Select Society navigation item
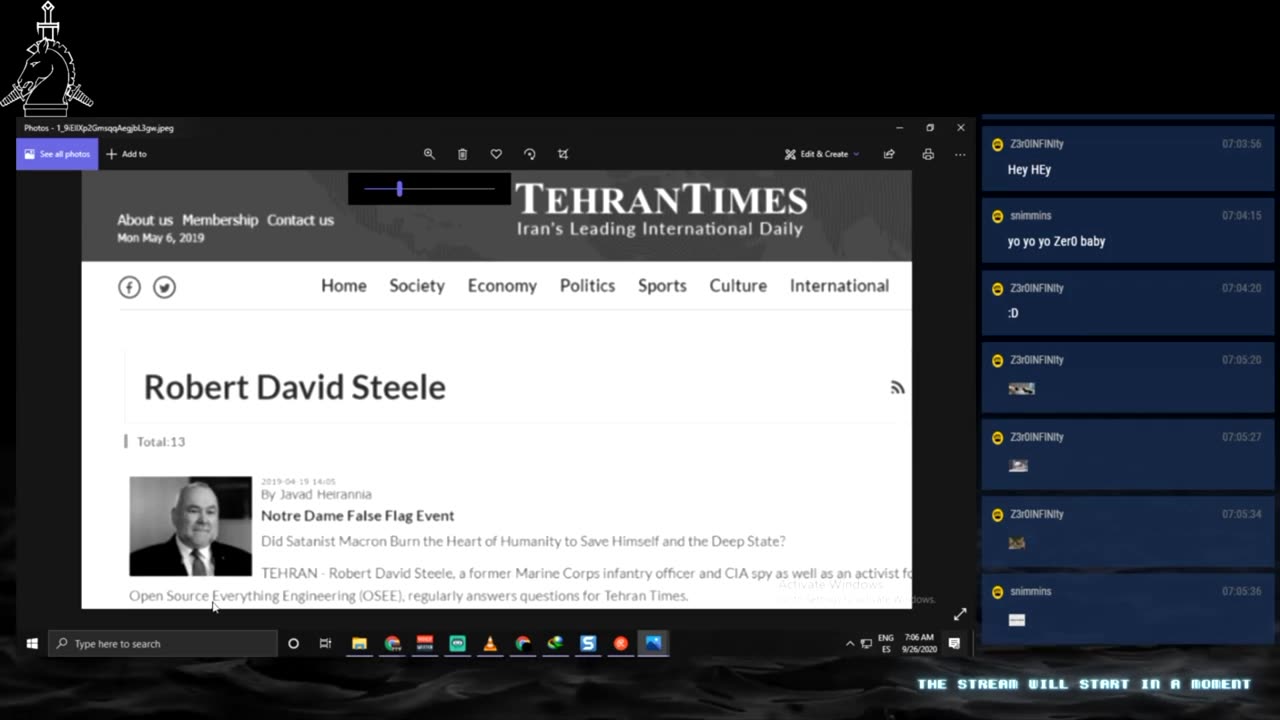Viewport: 1280px width, 720px height. [x=417, y=286]
